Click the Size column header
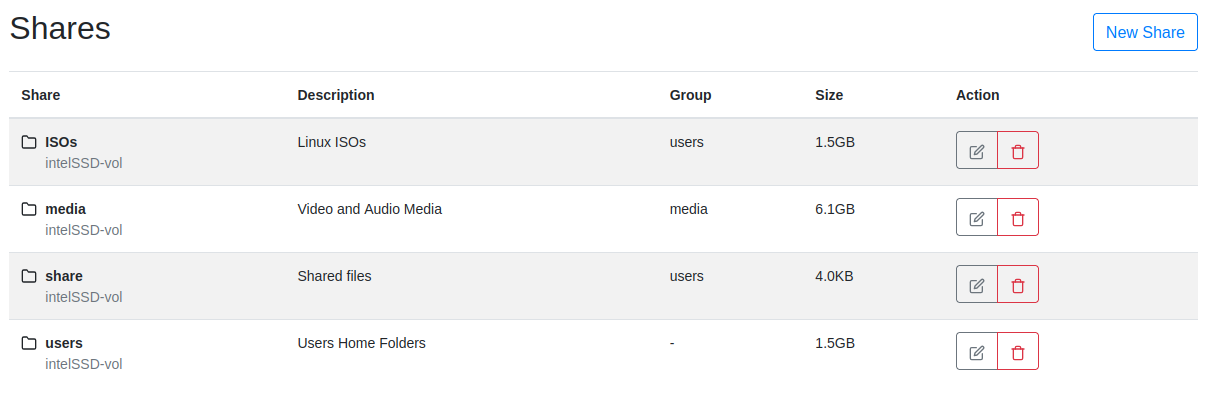 click(x=829, y=95)
